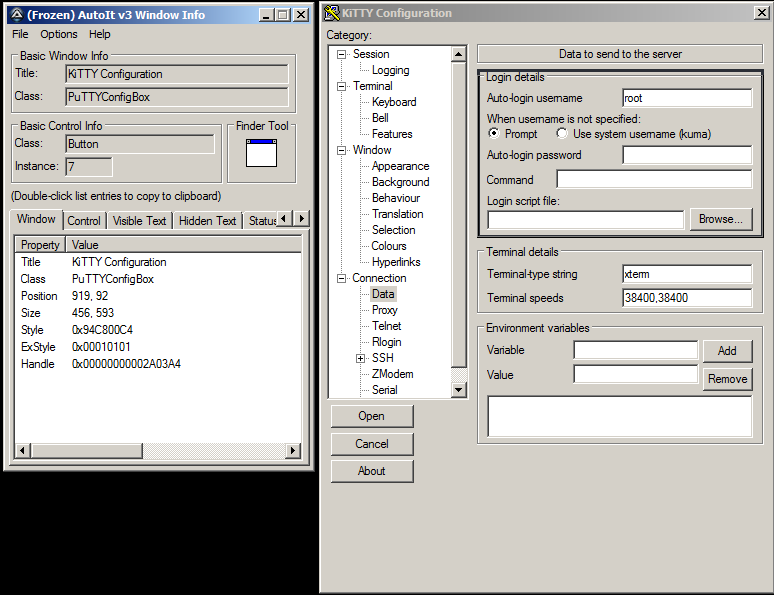The width and height of the screenshot is (774, 595).
Task: Collapse the Window category node
Action: click(x=342, y=150)
